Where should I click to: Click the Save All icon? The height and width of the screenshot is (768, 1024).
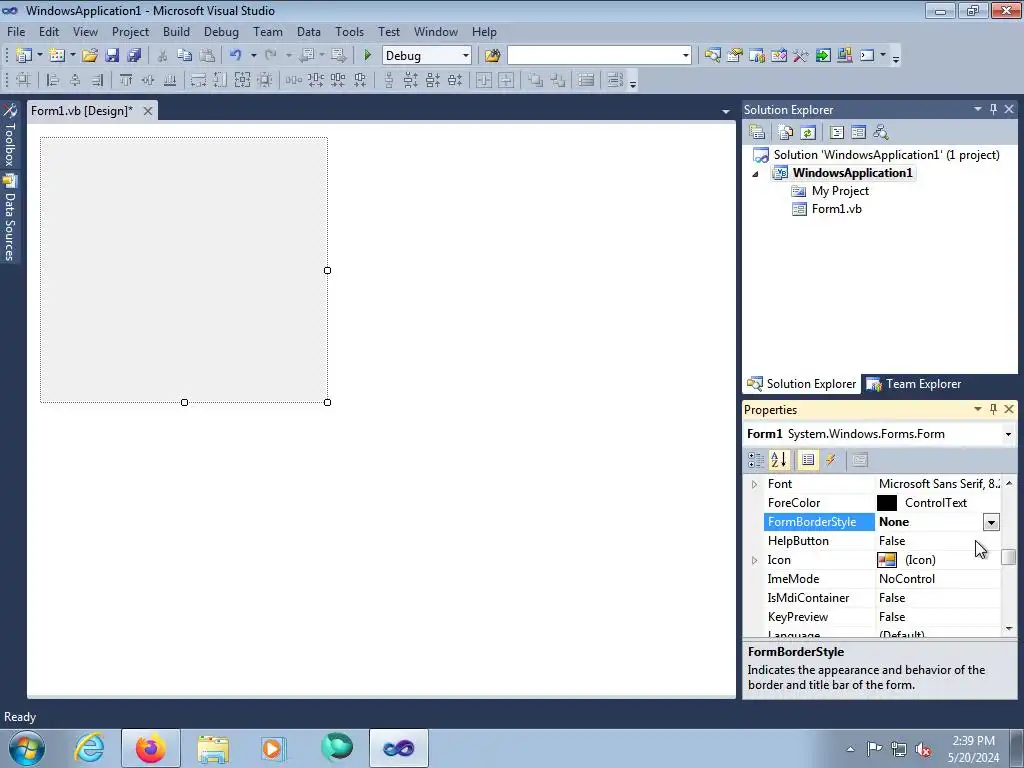tap(135, 56)
